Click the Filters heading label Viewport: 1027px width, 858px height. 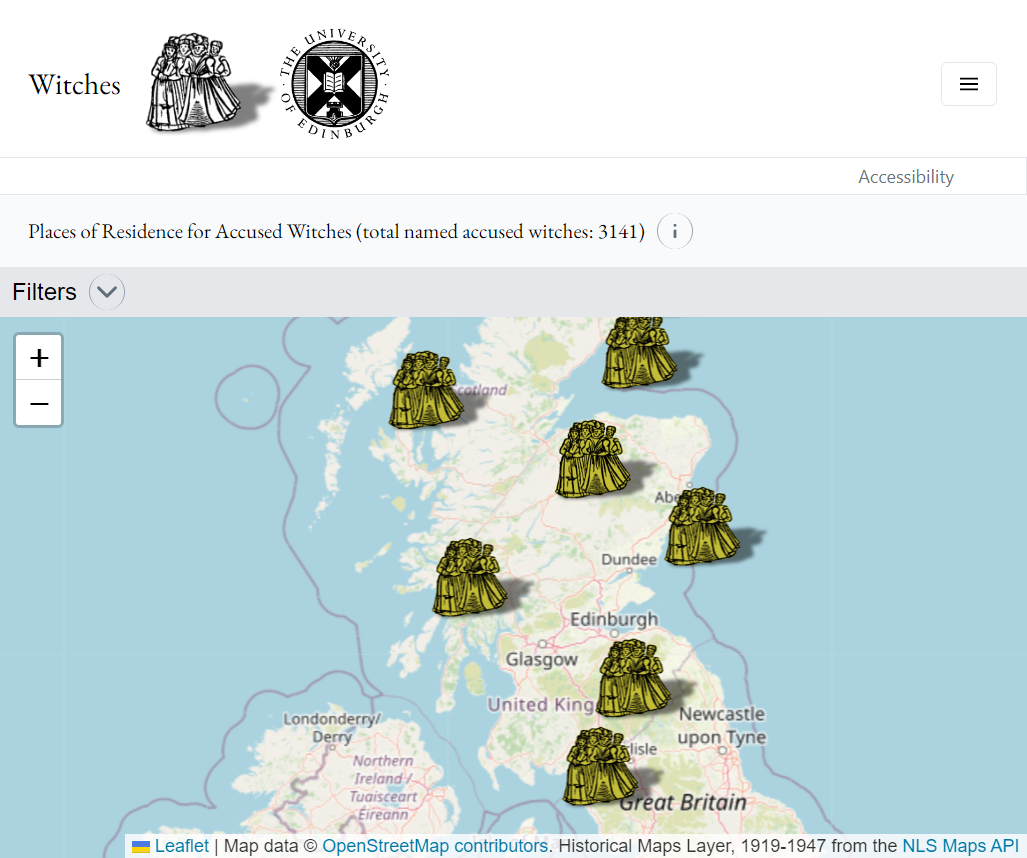(x=45, y=292)
